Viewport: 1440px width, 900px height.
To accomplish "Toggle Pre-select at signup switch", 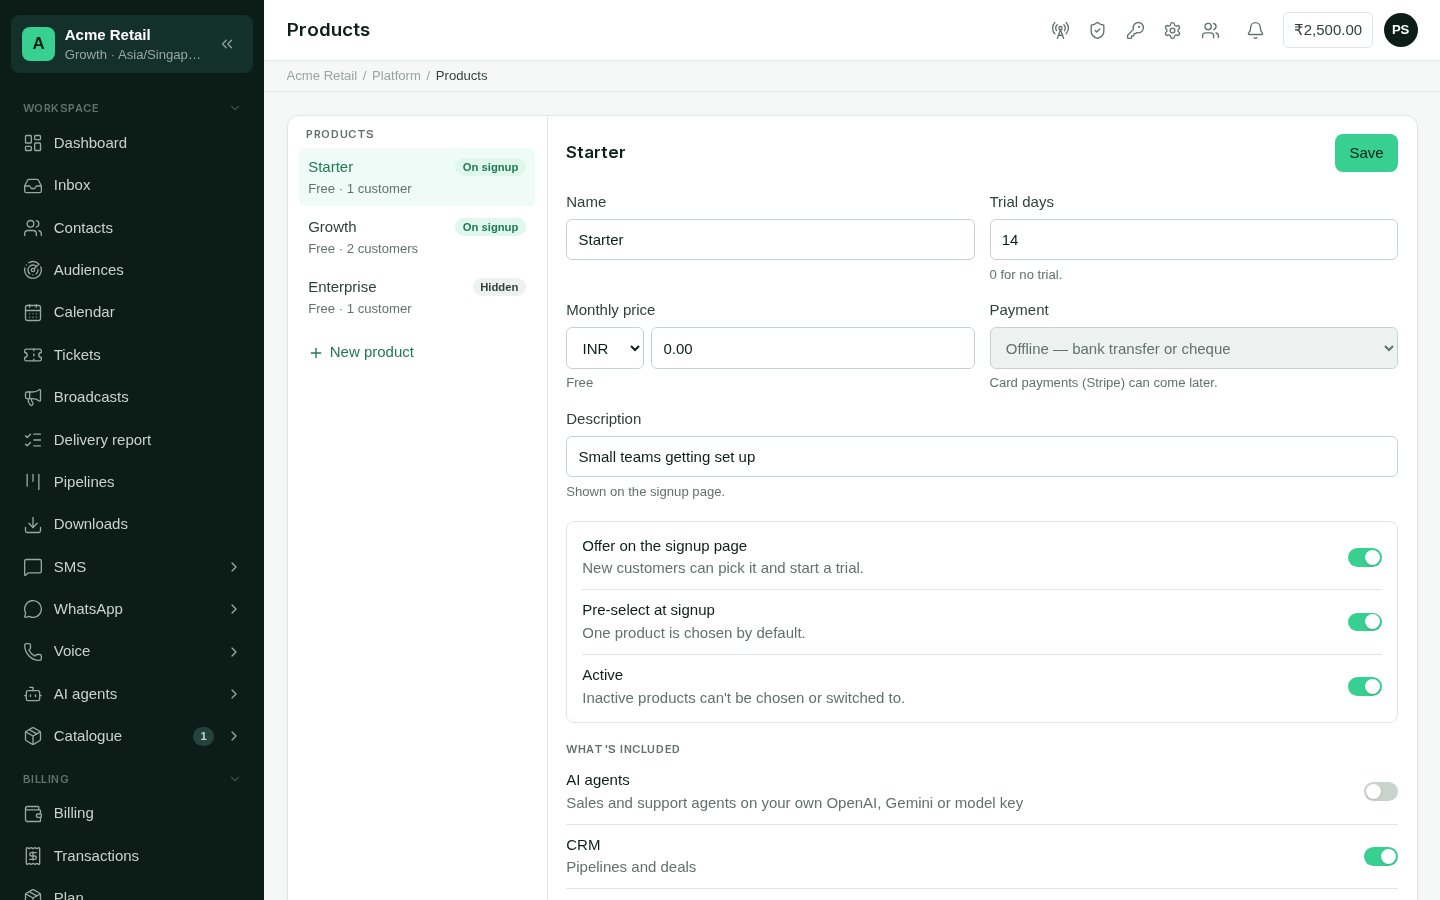I will (x=1365, y=622).
